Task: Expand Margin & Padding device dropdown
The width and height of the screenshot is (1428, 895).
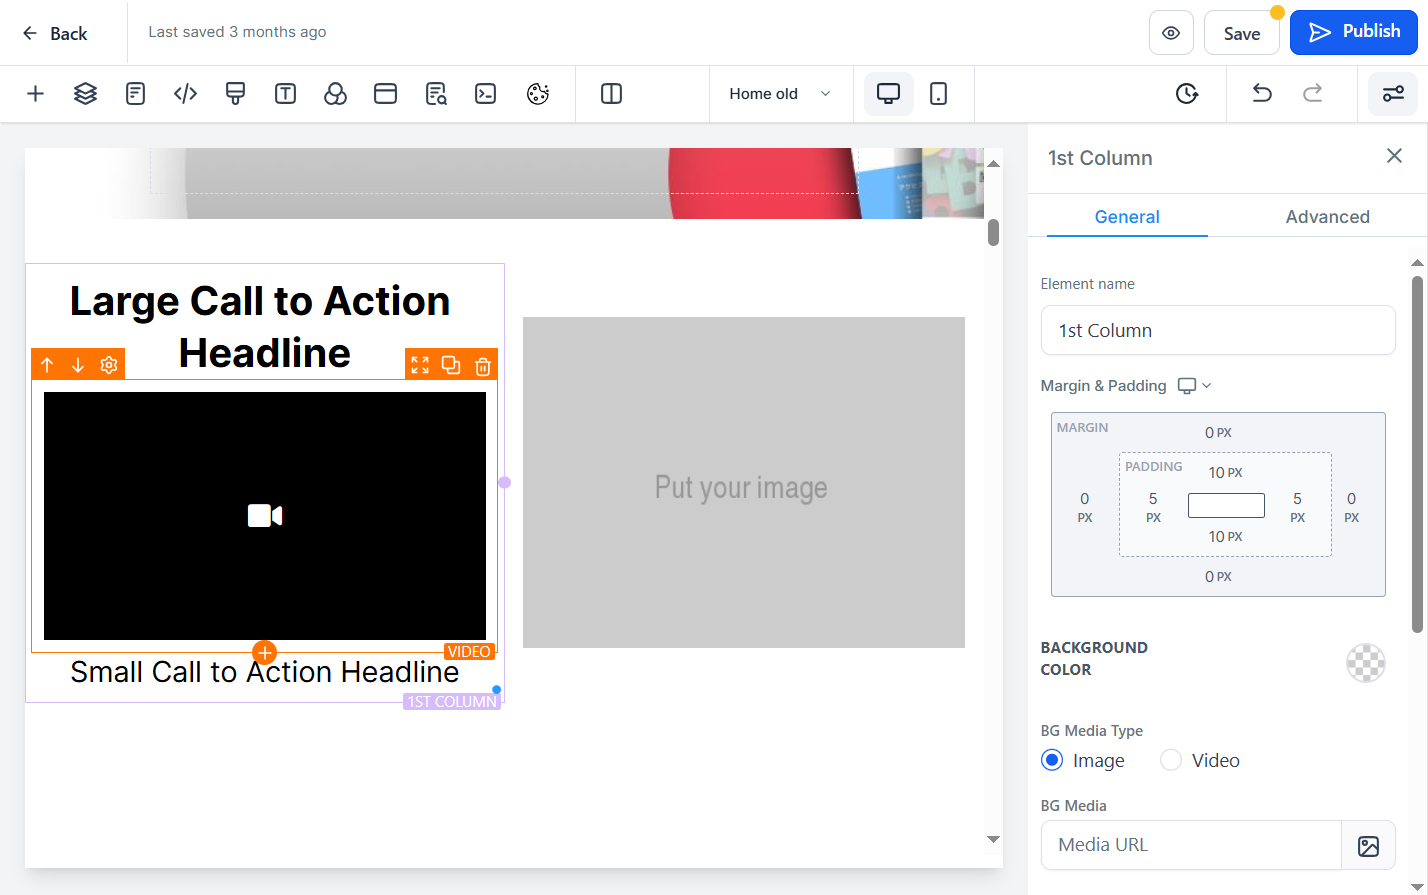Action: tap(1195, 386)
